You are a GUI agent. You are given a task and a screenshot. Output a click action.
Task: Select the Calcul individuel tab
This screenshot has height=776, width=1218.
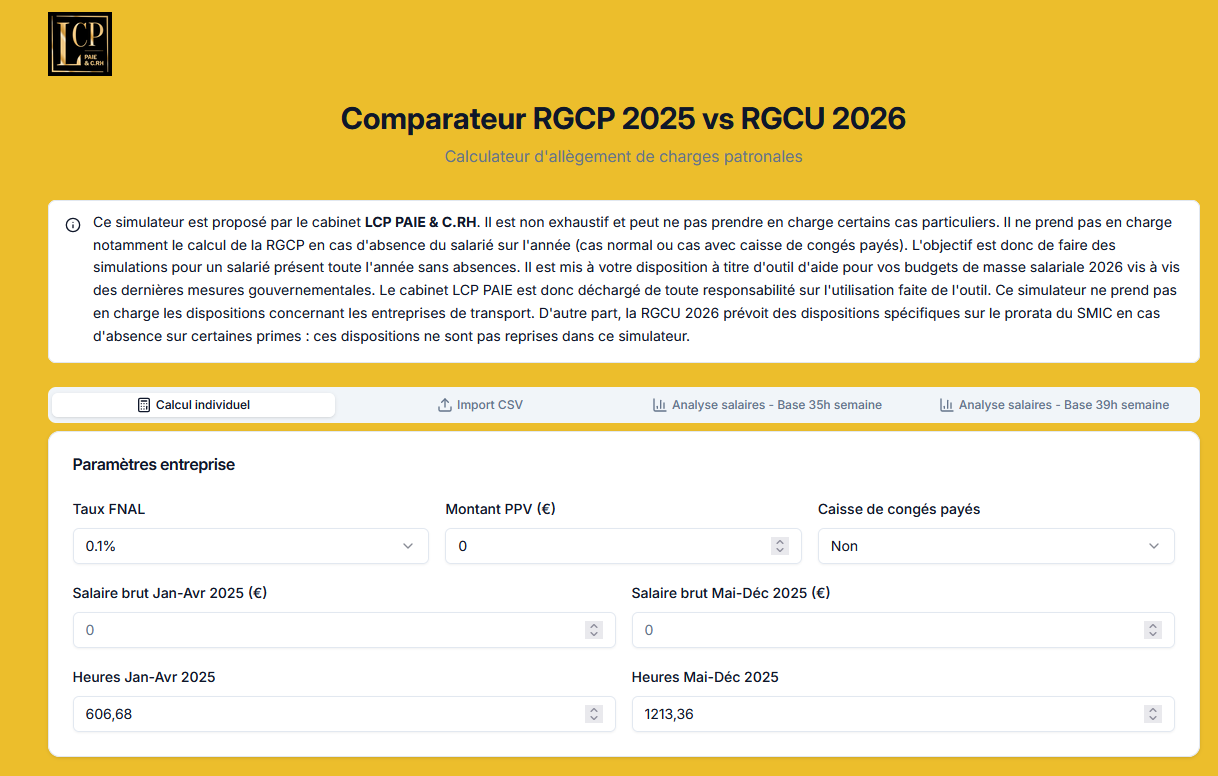(194, 405)
